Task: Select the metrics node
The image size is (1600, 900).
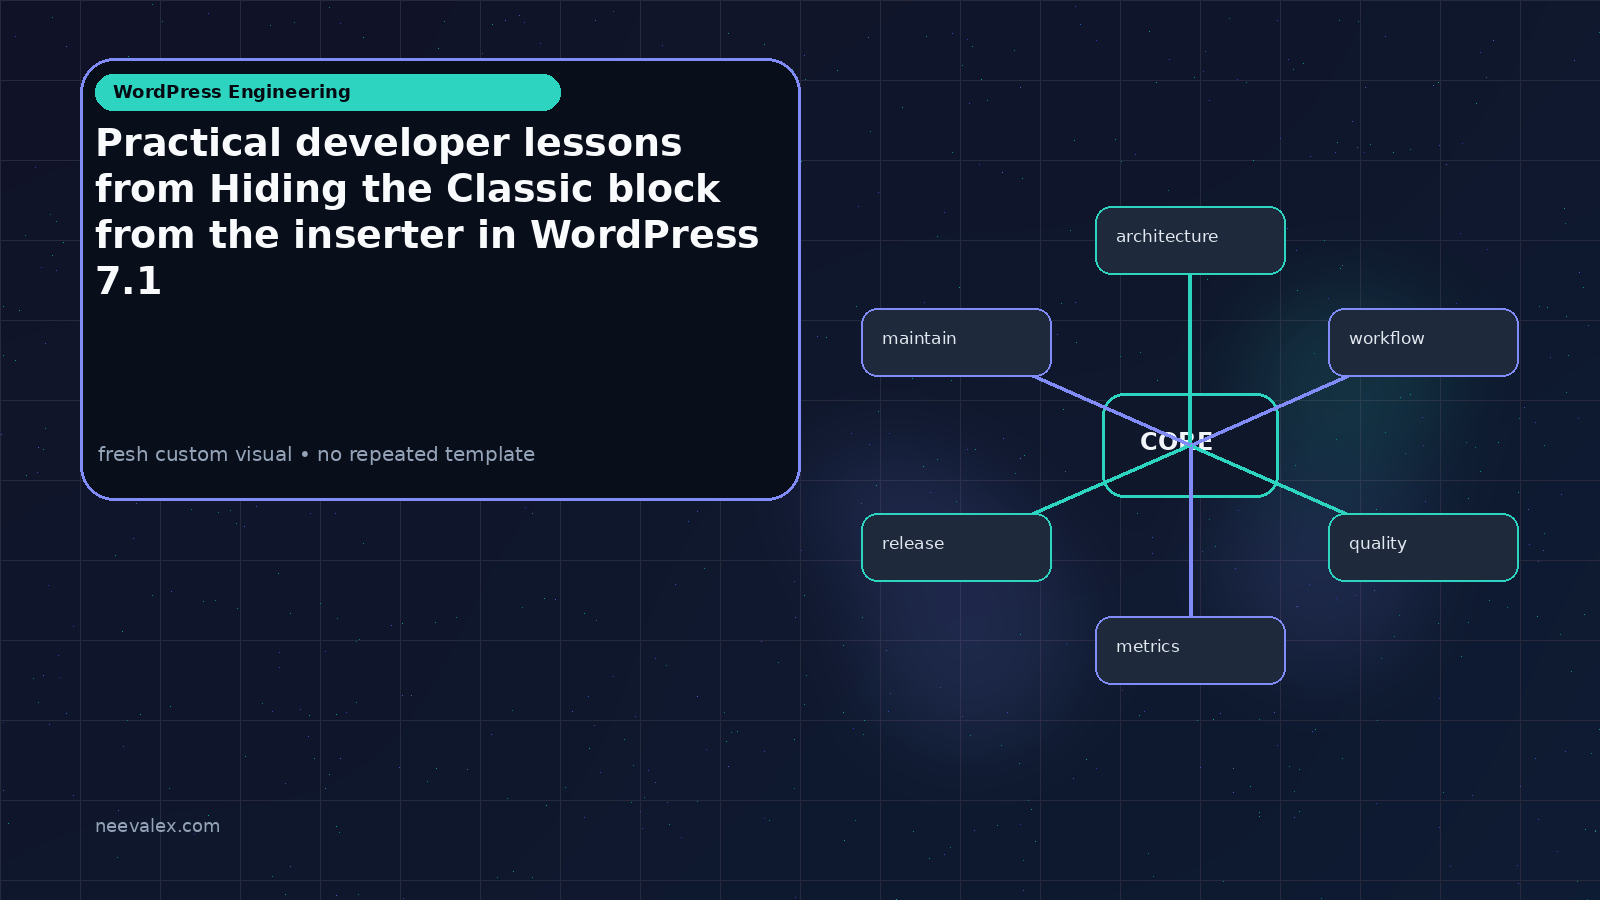Action: [x=1190, y=650]
